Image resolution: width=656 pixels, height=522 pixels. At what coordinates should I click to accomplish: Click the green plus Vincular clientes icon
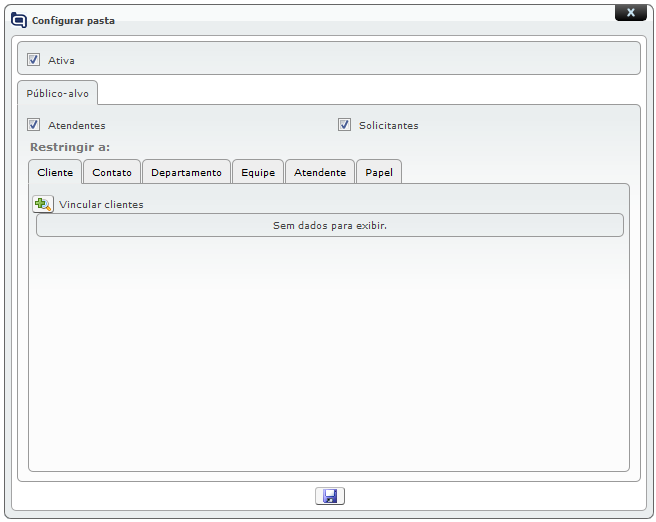(x=43, y=204)
